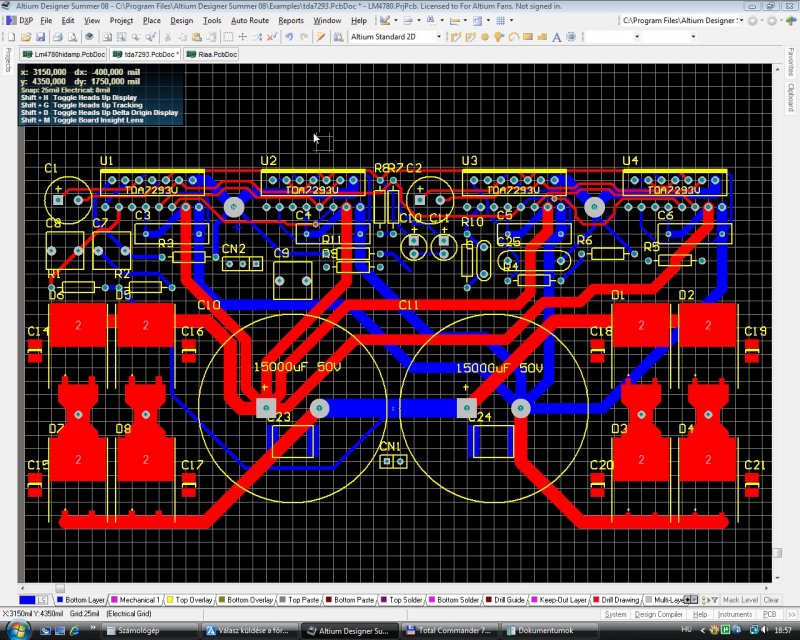The image size is (800, 640).
Task: Select the Place Polygon Plane tool
Action: click(542, 37)
